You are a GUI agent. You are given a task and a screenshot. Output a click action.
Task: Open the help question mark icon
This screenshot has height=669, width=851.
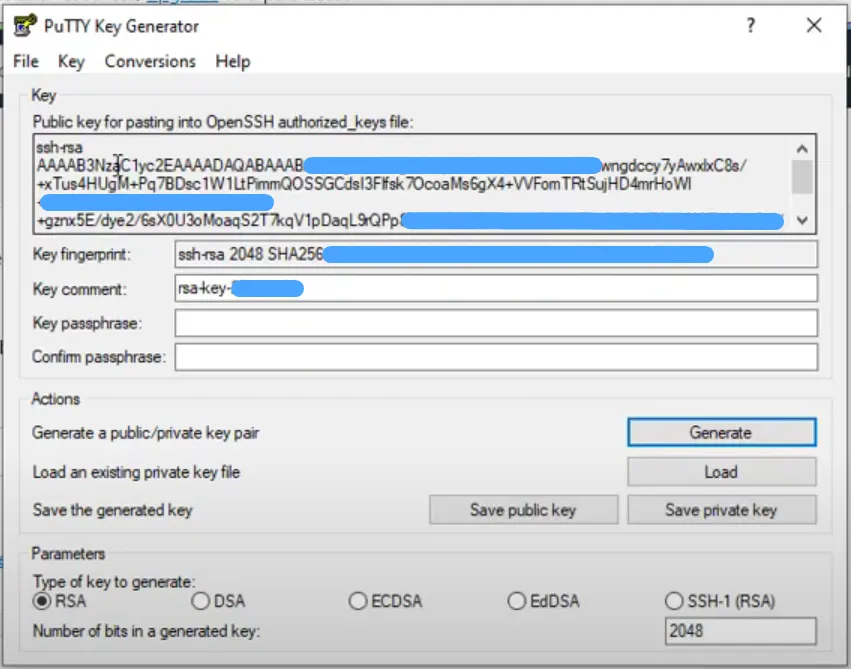coord(750,26)
